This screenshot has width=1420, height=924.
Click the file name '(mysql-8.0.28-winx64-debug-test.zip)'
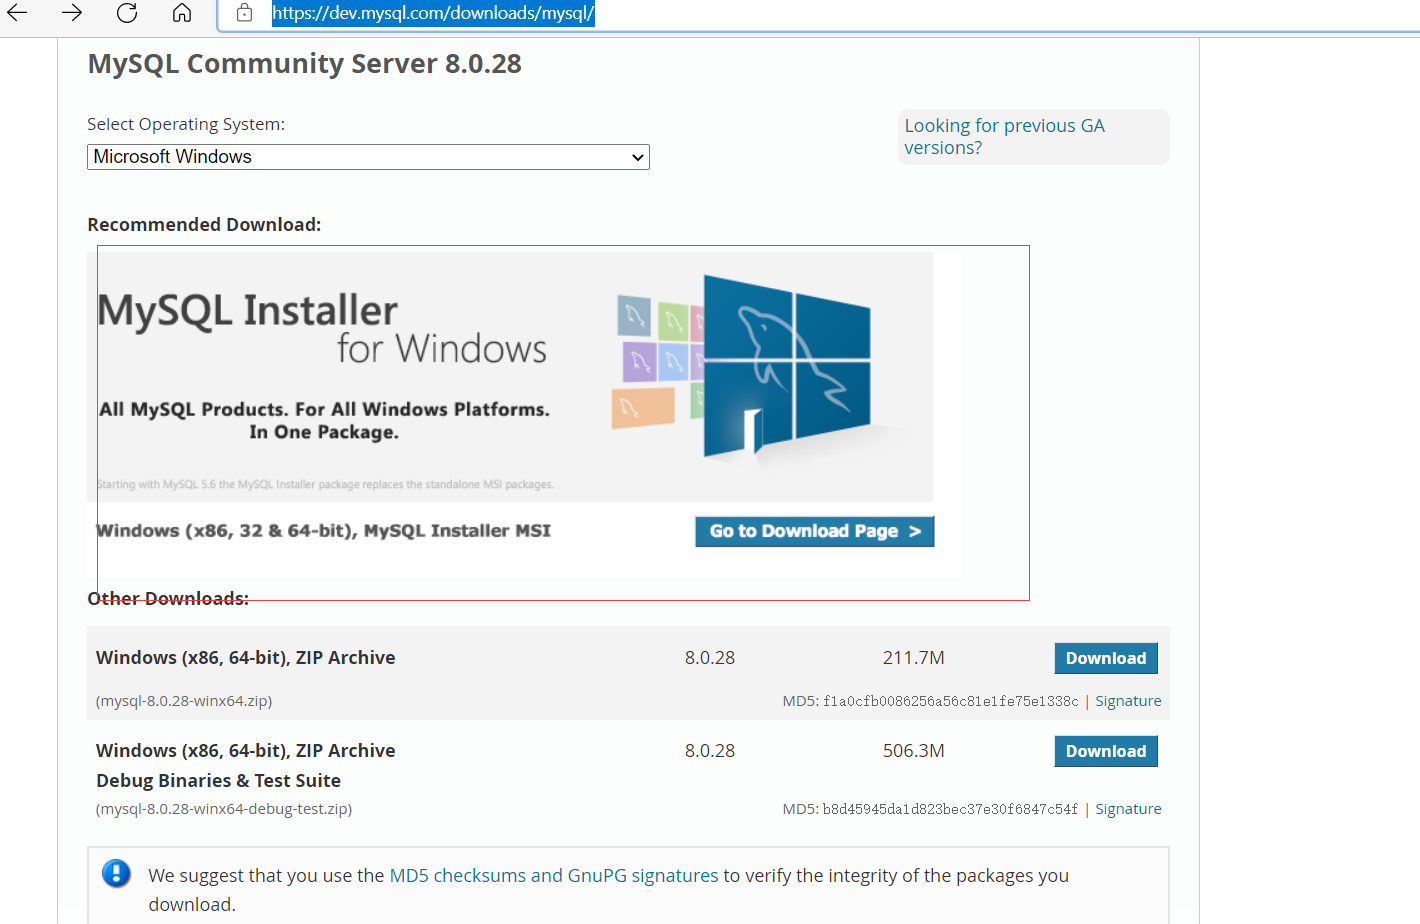pos(224,809)
